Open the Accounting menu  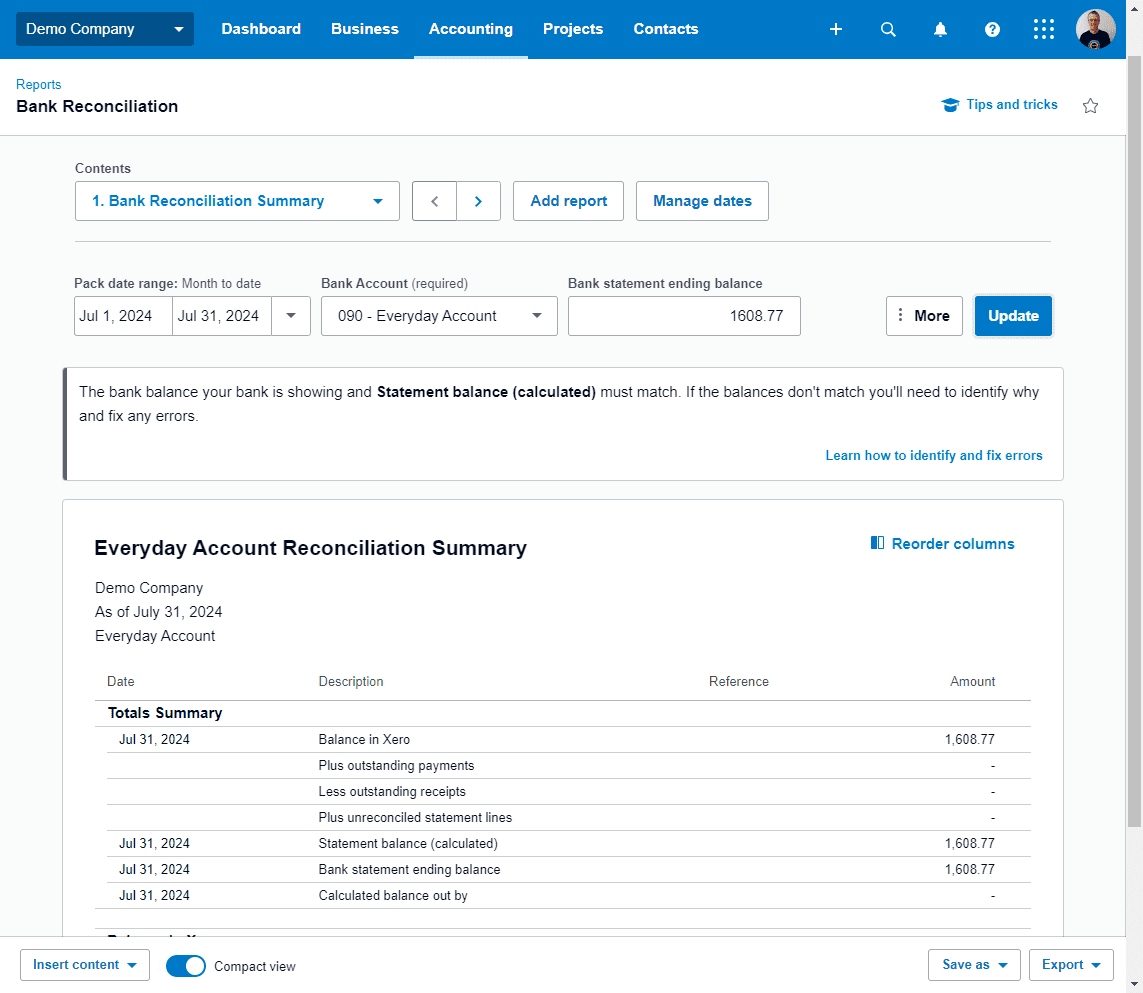click(471, 29)
